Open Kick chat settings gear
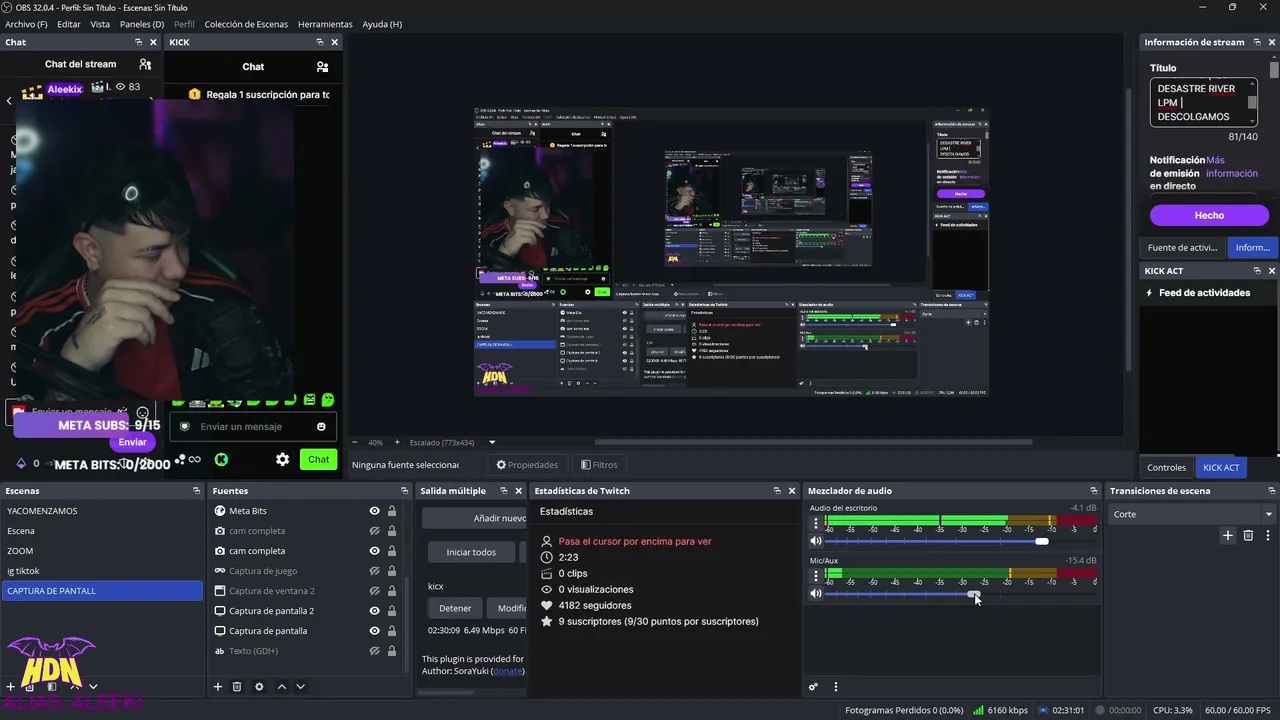 click(283, 459)
